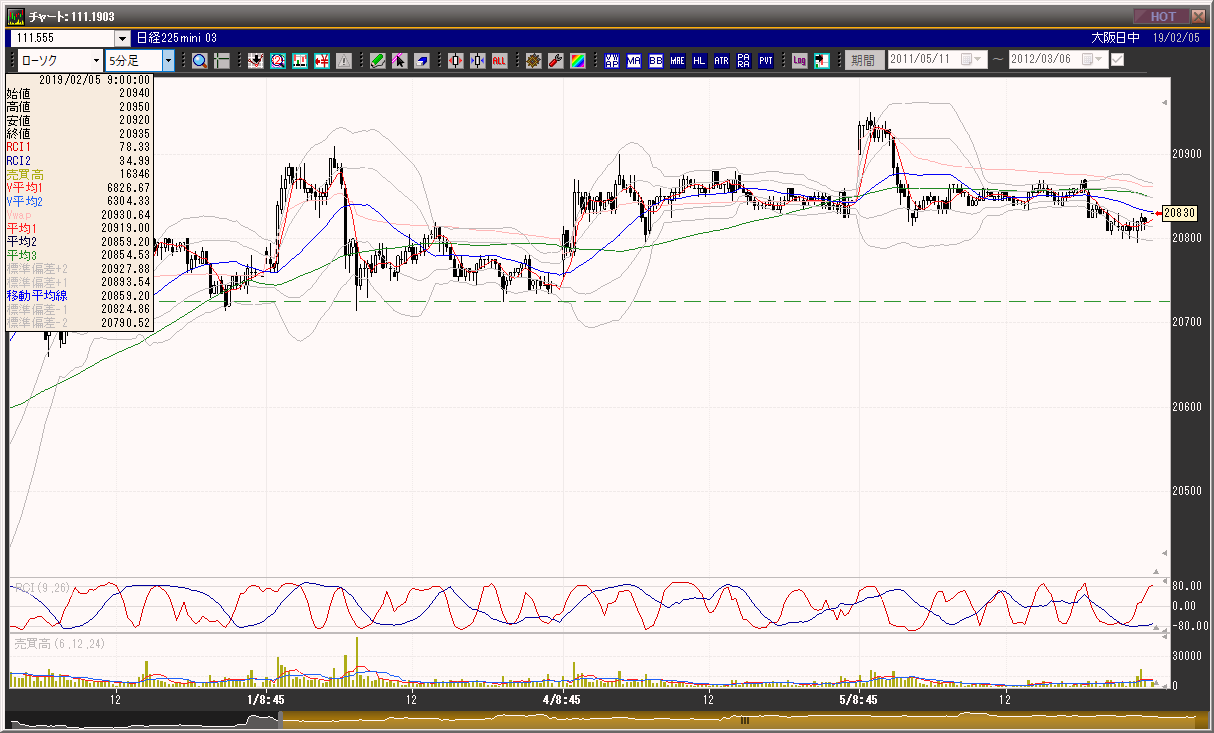The image size is (1214, 733).
Task: Click the candle shrink-width icon
Action: click(477, 61)
